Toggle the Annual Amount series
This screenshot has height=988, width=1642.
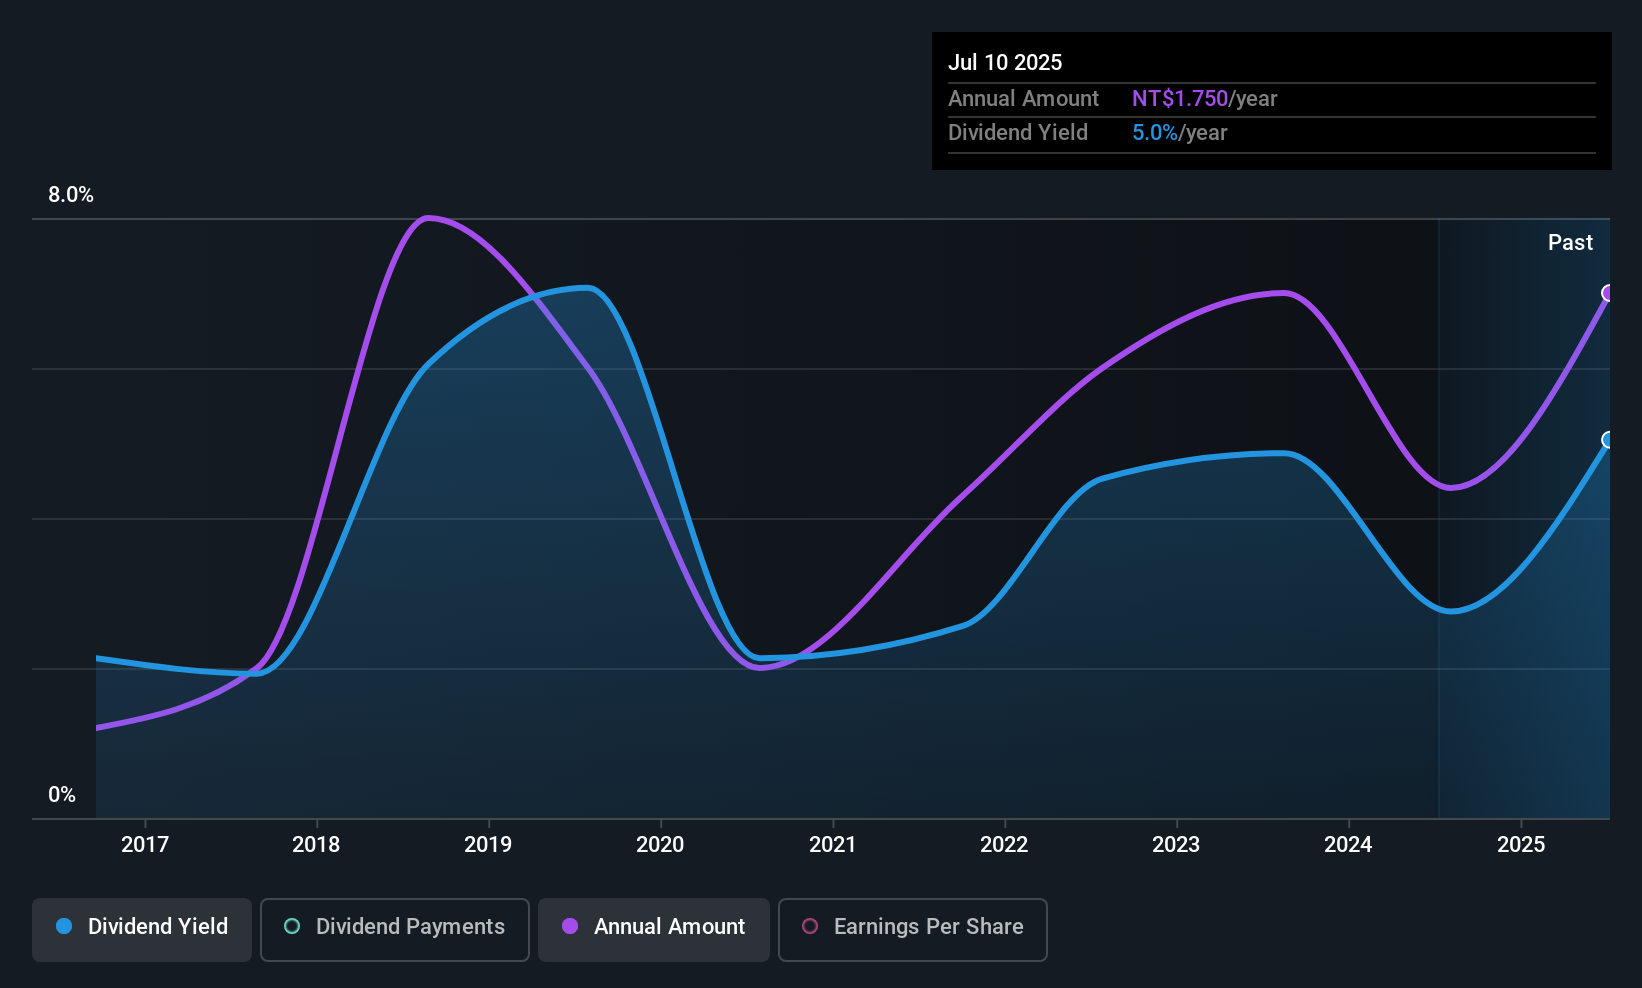click(654, 930)
